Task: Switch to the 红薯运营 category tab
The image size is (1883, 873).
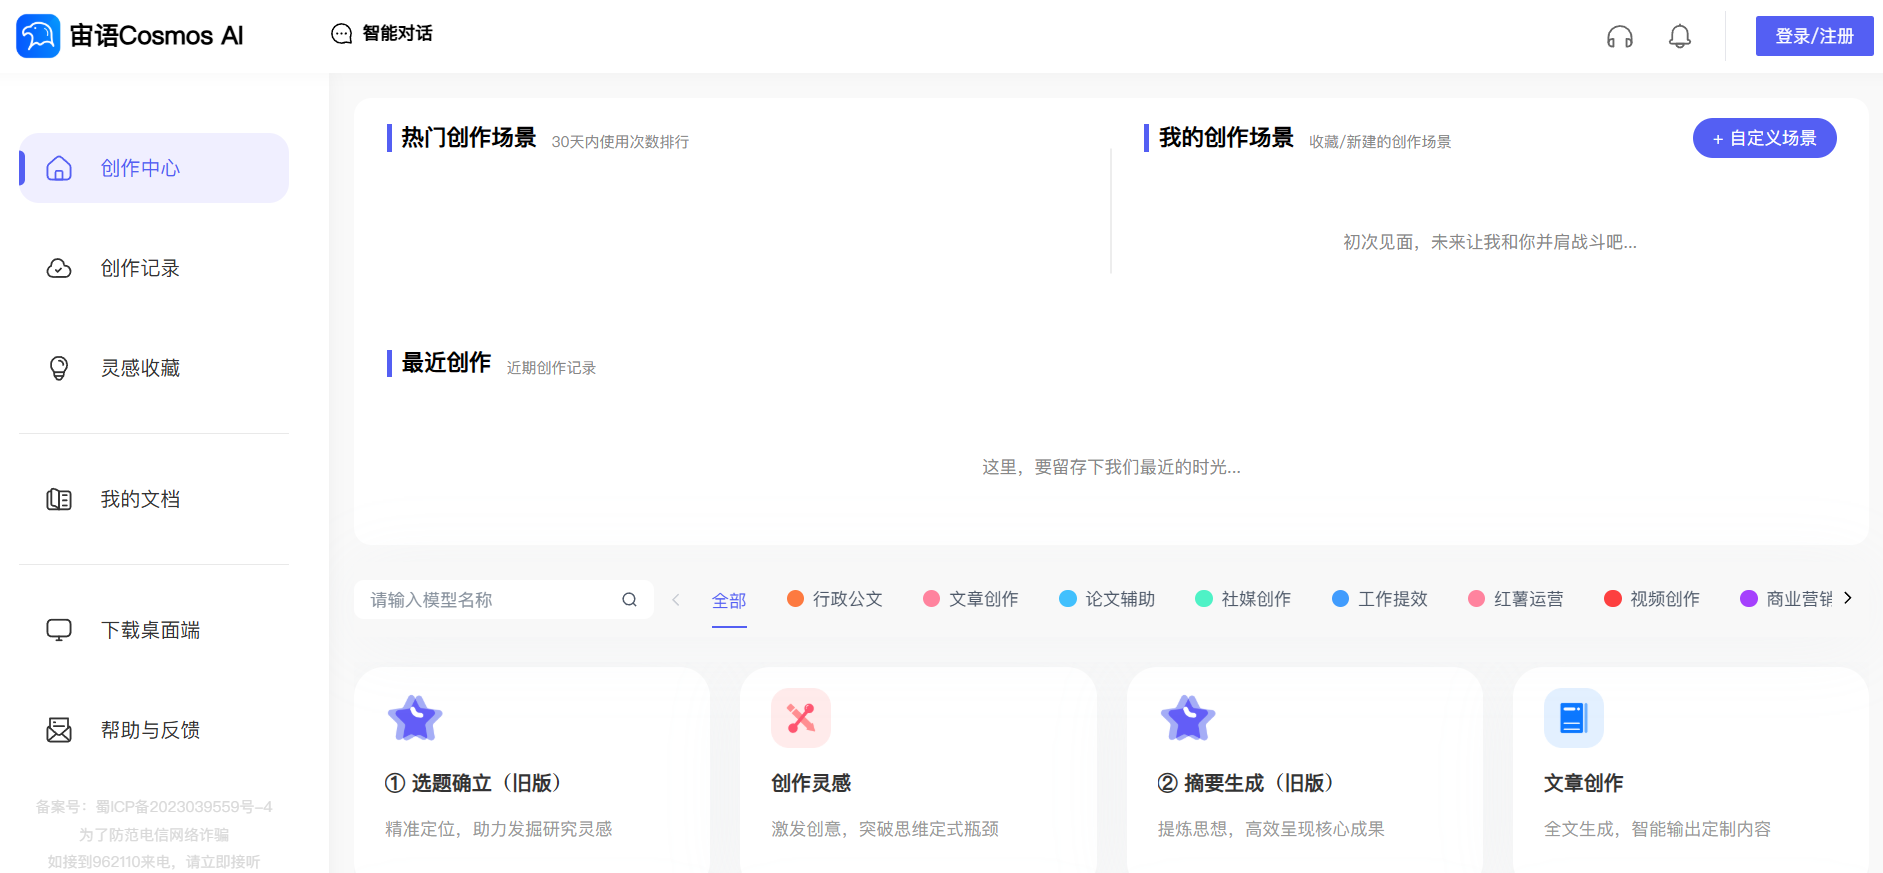Action: [x=1516, y=599]
